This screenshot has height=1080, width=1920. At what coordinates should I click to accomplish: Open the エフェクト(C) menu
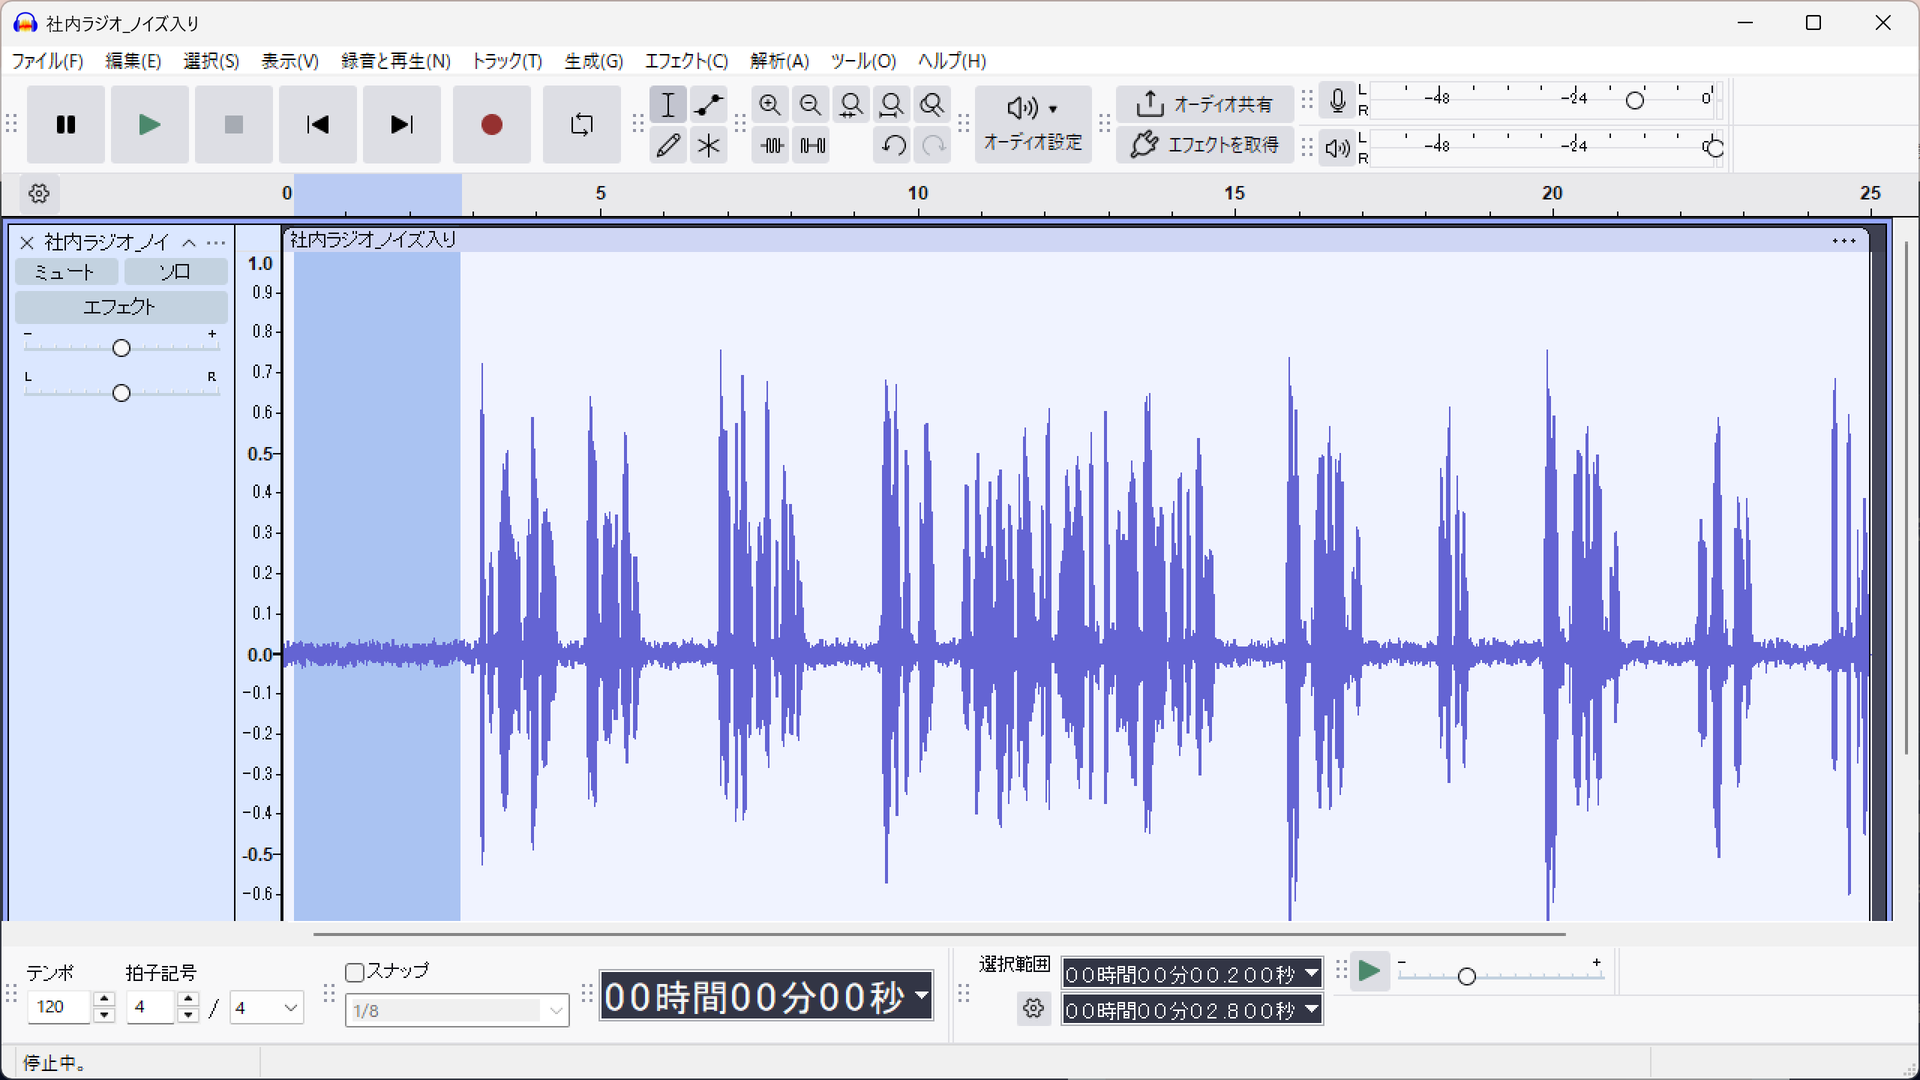tap(686, 61)
